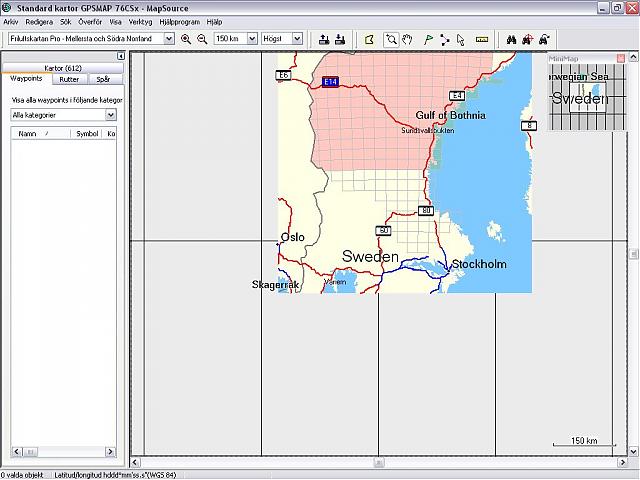The image size is (640, 480).
Task: Open the Hjälpprogram menu
Action: coord(180,22)
